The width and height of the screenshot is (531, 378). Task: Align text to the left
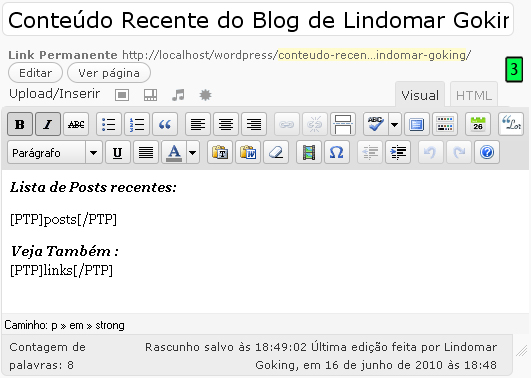click(x=198, y=124)
